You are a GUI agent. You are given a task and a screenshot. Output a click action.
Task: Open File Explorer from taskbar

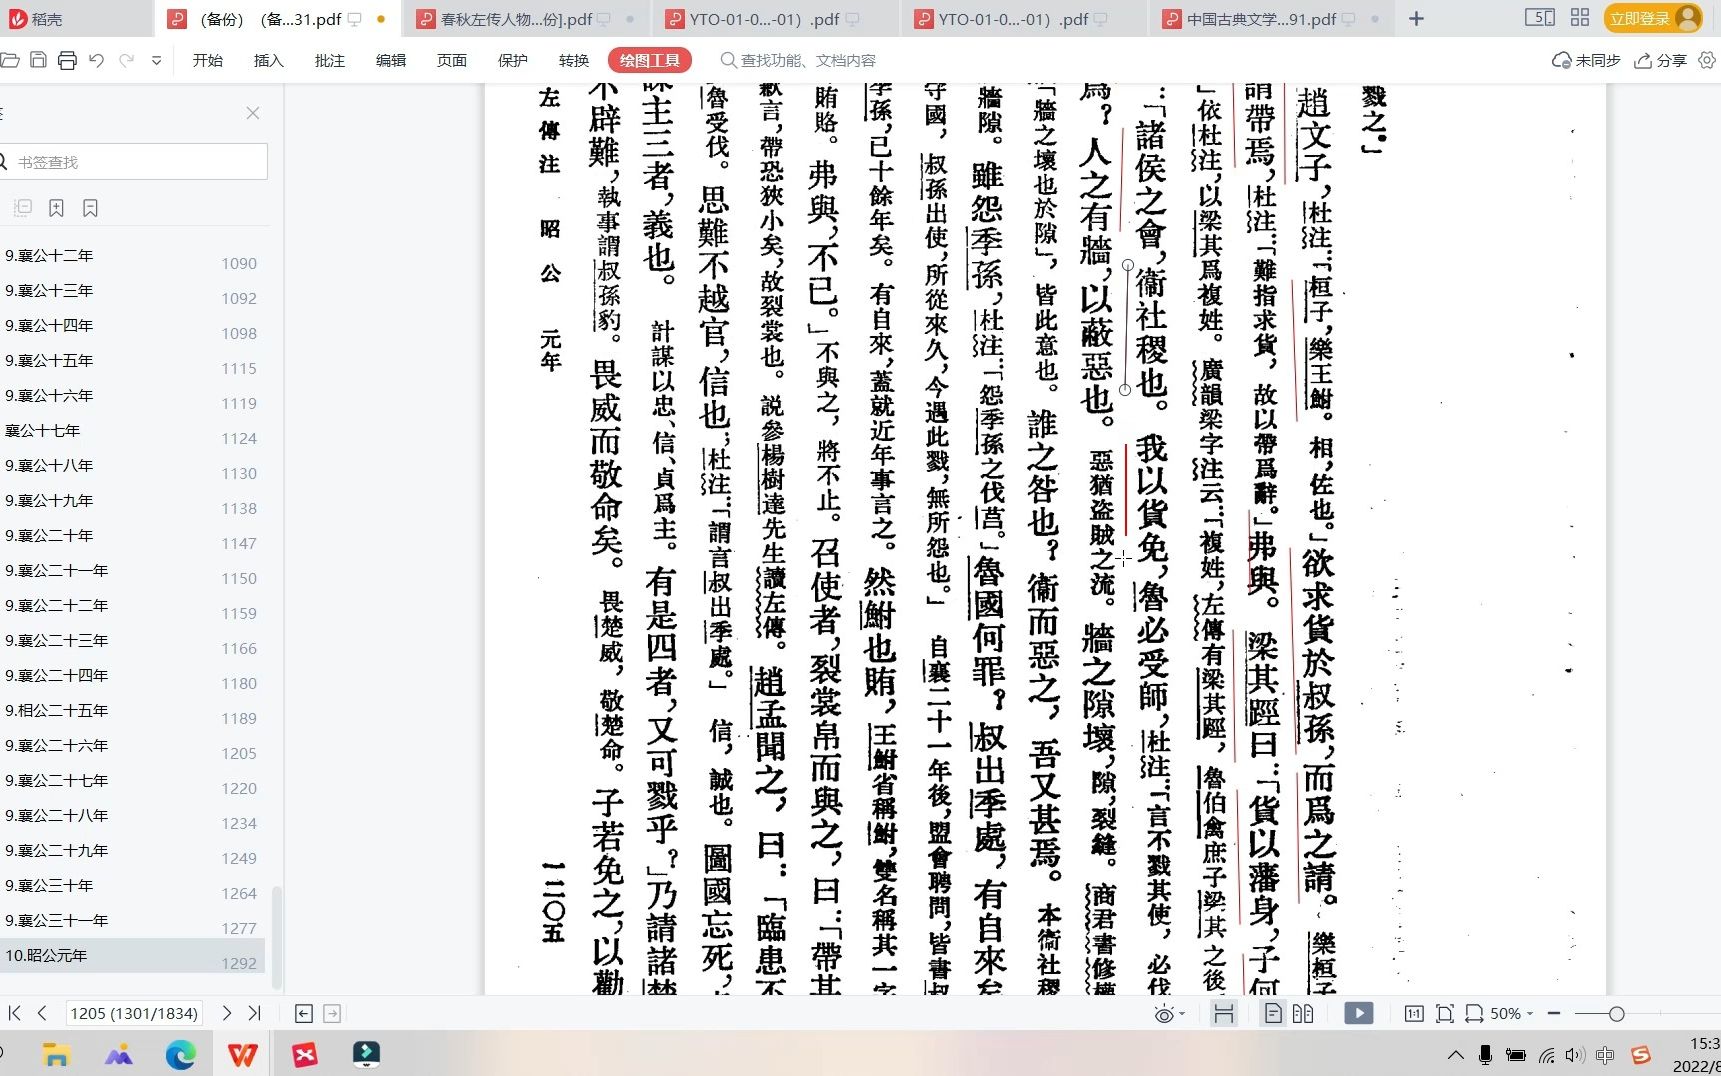click(56, 1054)
